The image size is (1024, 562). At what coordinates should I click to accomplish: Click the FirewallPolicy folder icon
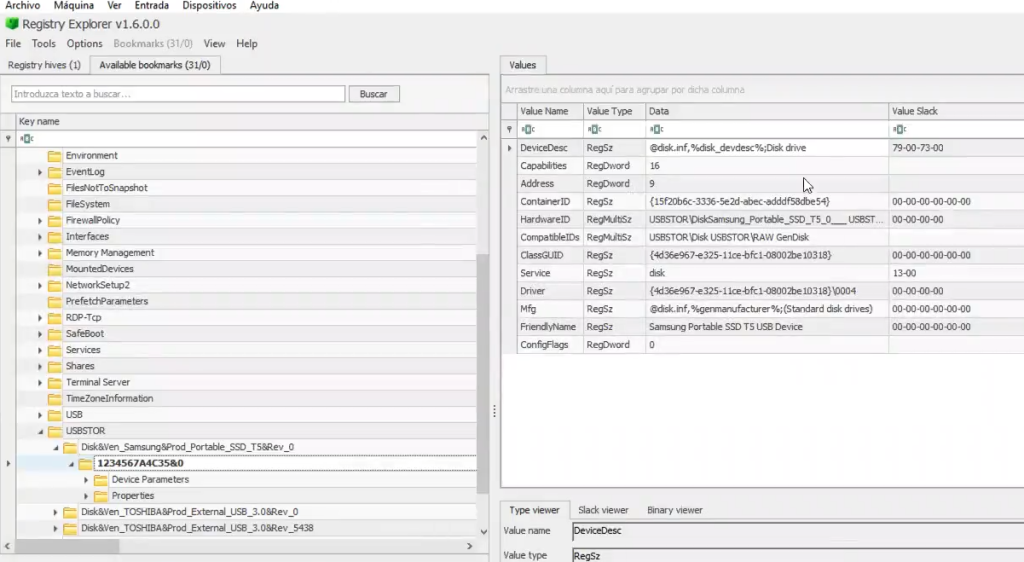(x=55, y=221)
